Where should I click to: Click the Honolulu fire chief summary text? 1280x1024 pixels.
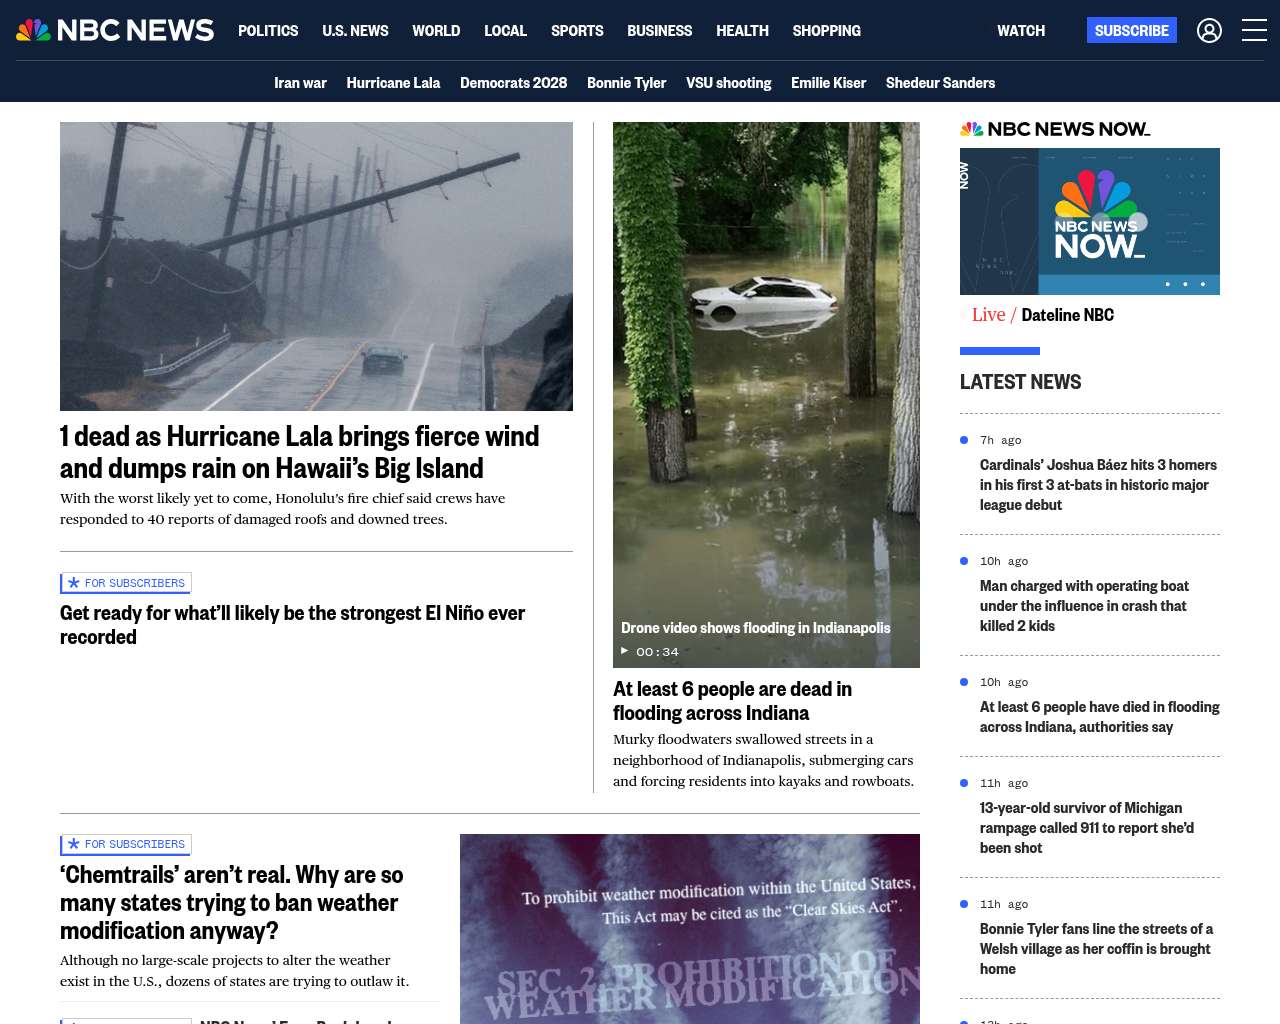point(282,509)
